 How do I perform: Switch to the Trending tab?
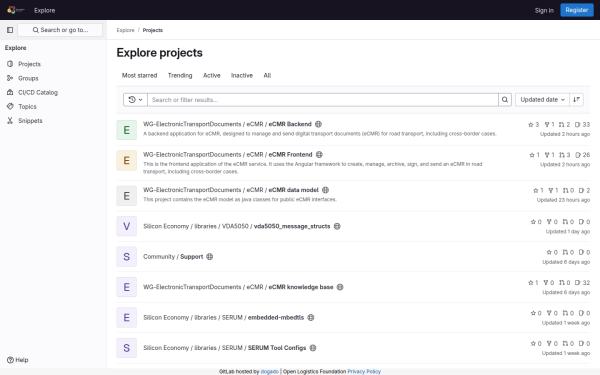[x=180, y=75]
